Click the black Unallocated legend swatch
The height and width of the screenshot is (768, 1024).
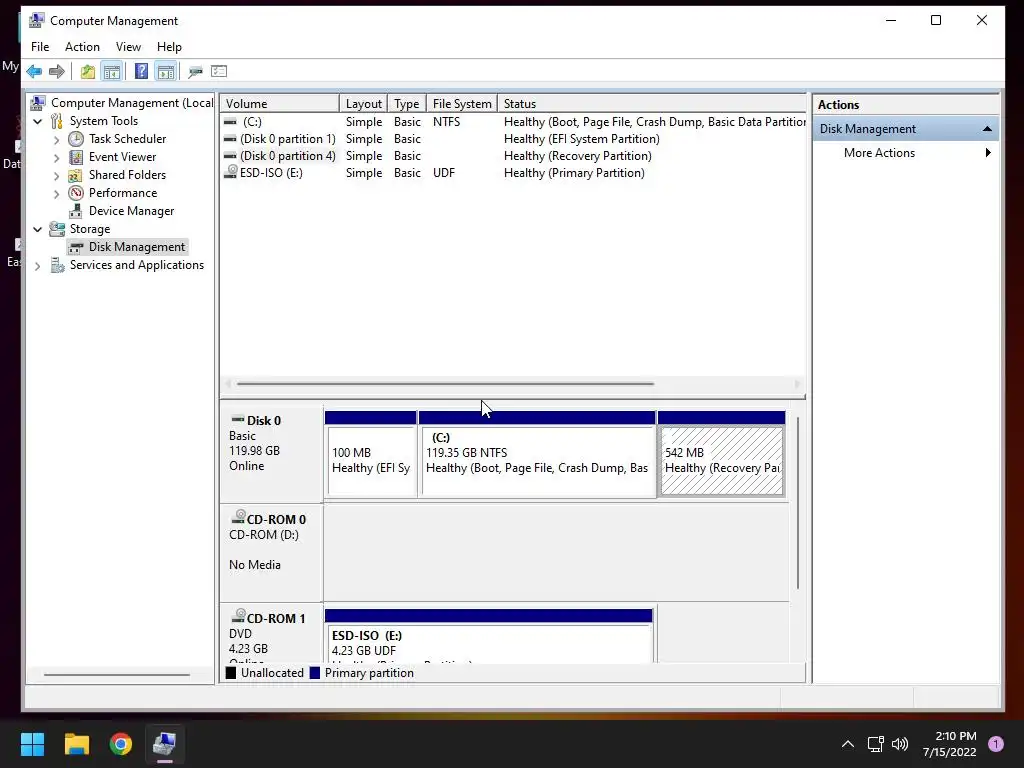pyautogui.click(x=231, y=673)
